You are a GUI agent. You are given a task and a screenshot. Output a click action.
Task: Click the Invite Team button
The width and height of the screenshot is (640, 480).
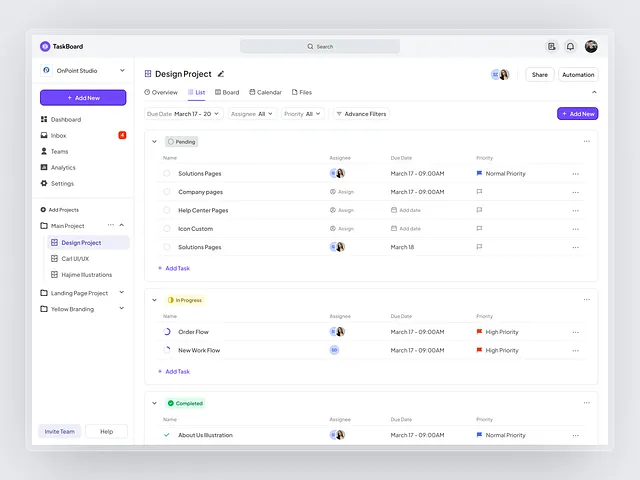coord(60,431)
